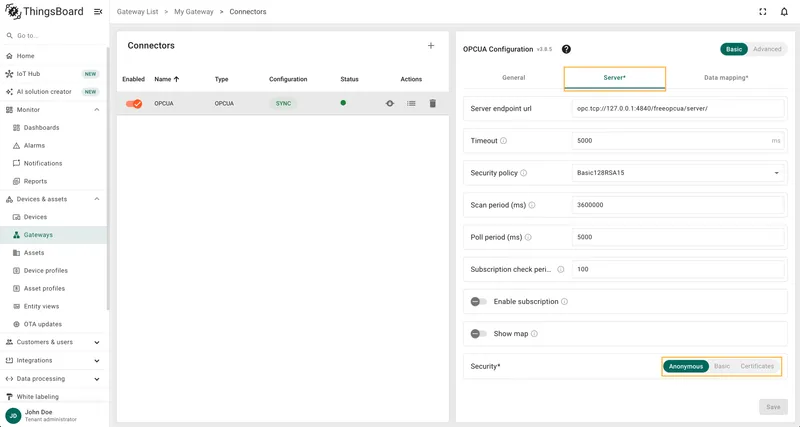Click the Poll period info icon
This screenshot has height=427, width=800.
528,237
